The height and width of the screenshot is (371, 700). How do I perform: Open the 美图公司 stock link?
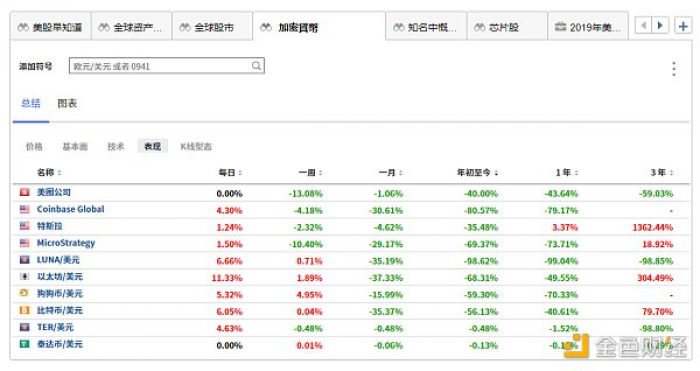54,192
